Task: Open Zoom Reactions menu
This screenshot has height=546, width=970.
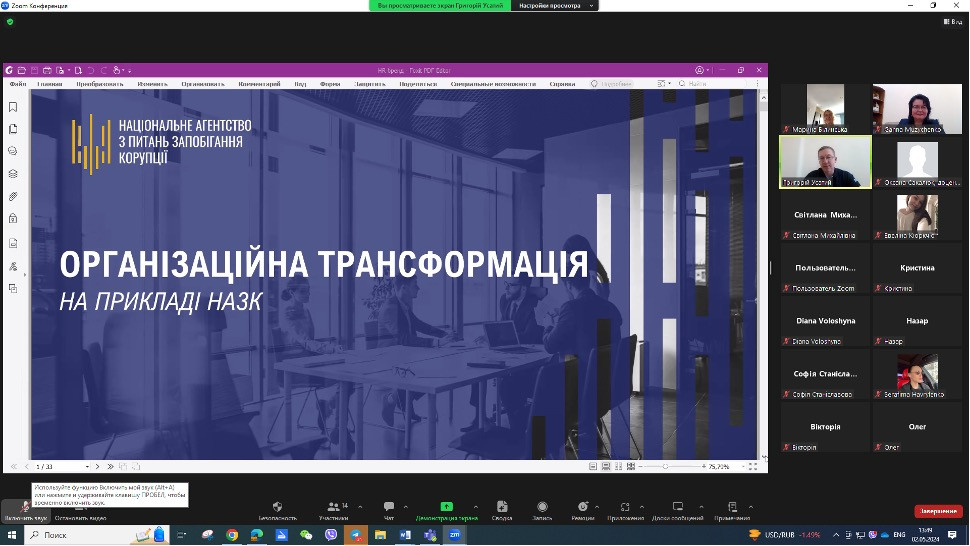Action: click(583, 511)
